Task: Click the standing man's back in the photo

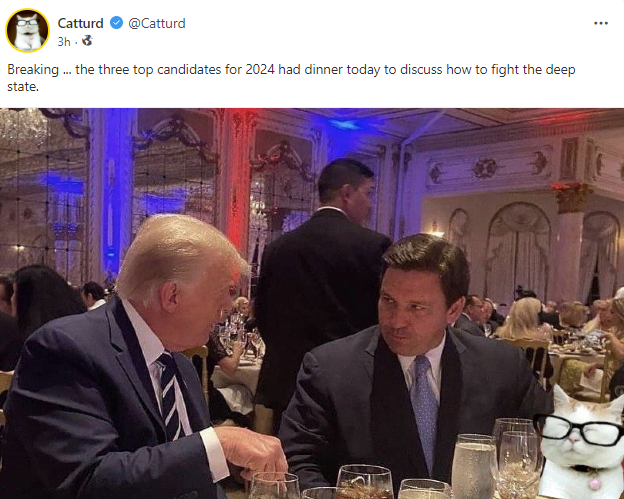Action: click(x=319, y=290)
